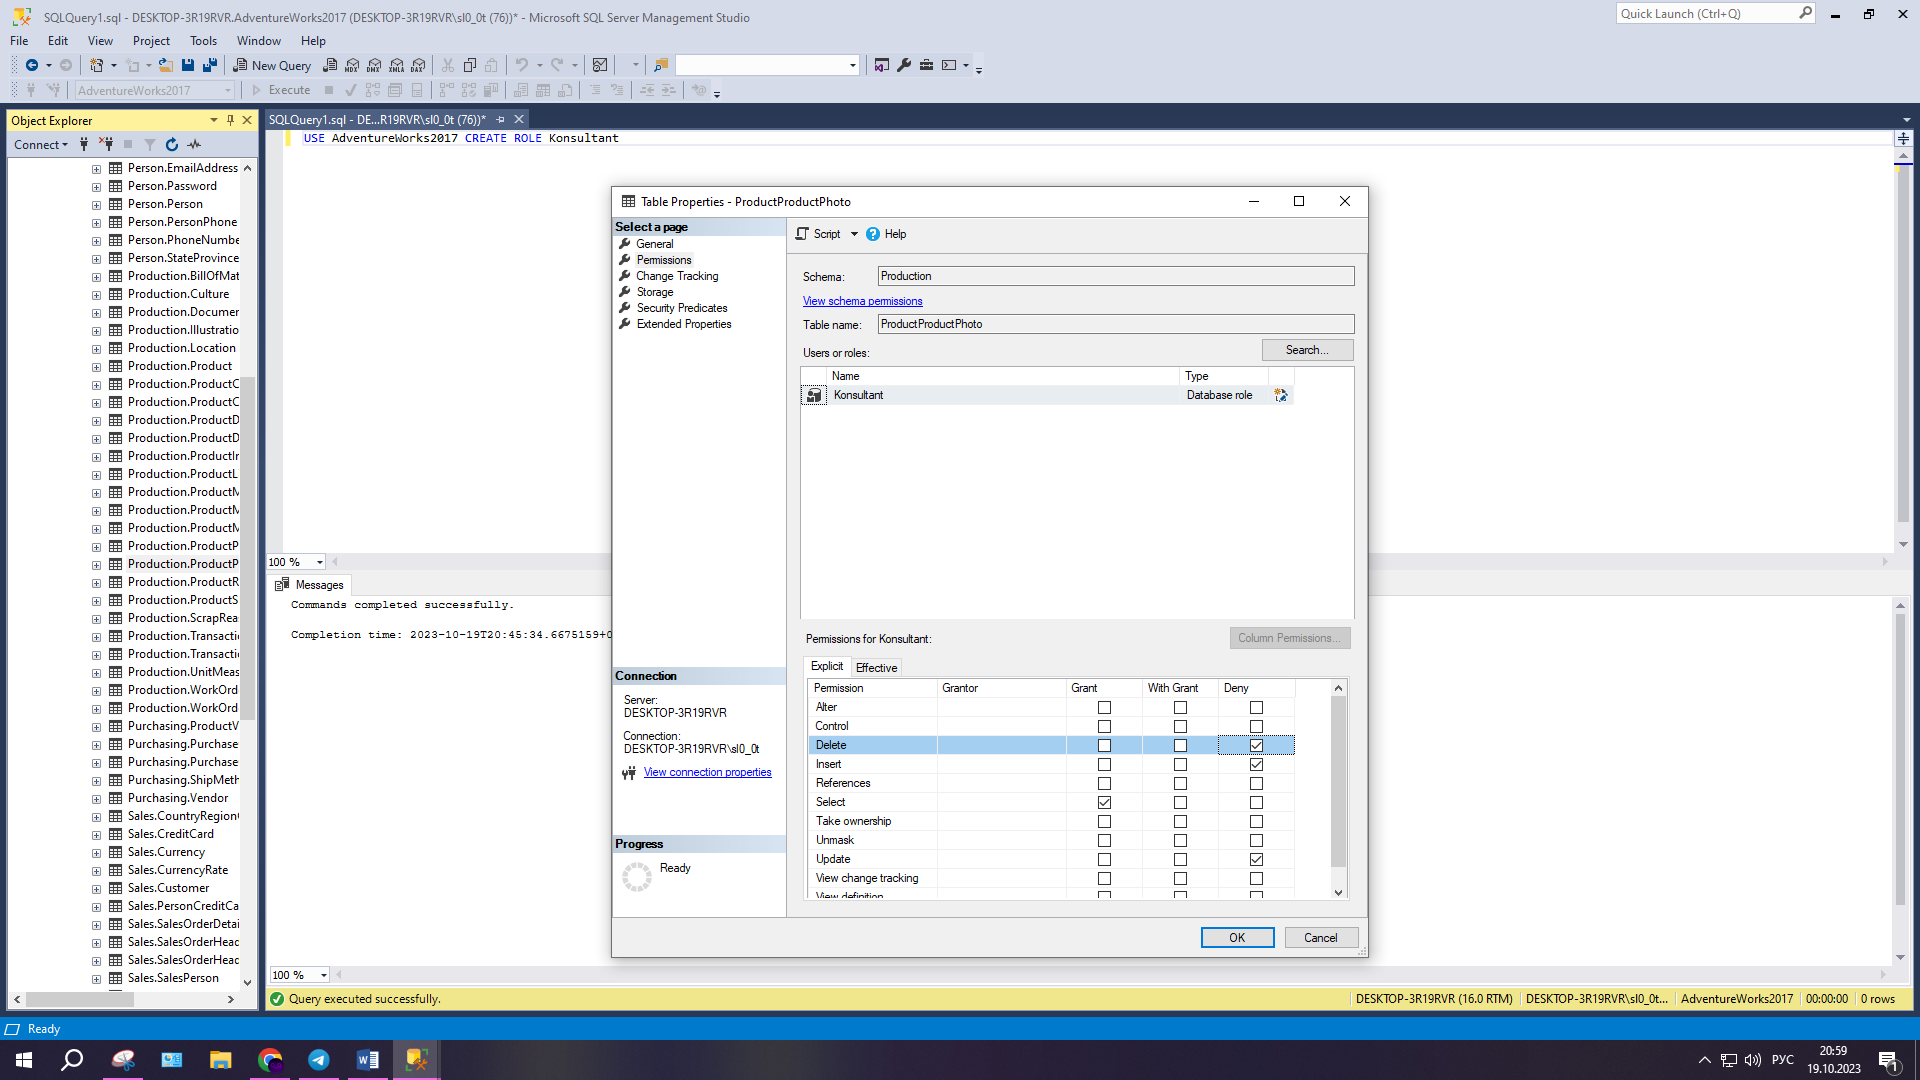Open the General page in Table Properties
The image size is (1920, 1080).
(x=655, y=244)
